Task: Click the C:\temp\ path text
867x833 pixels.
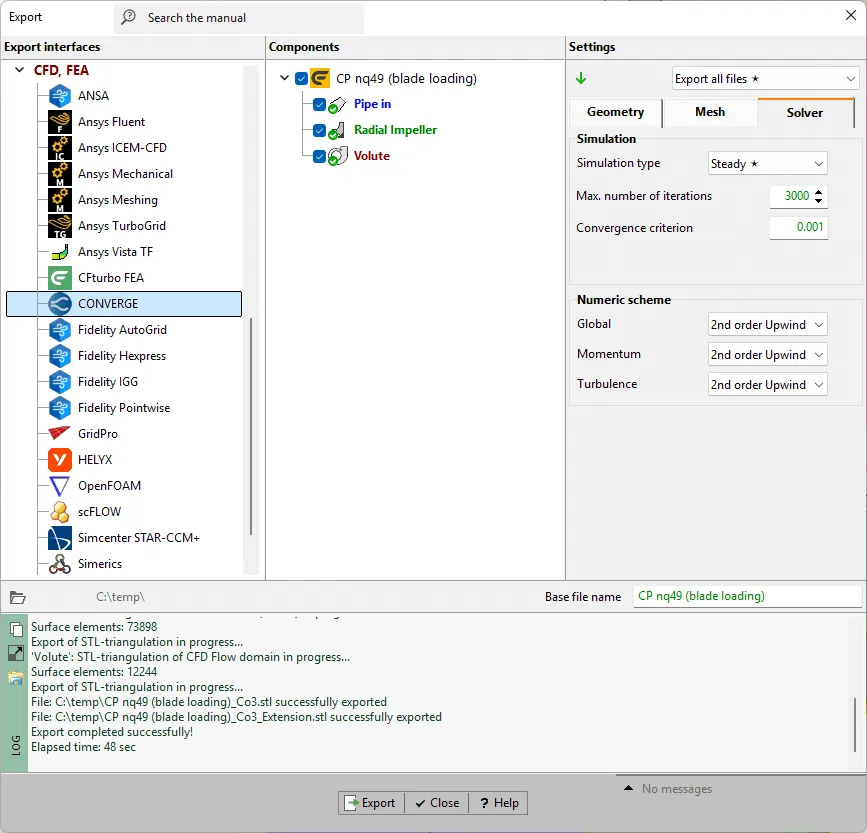Action: point(120,597)
